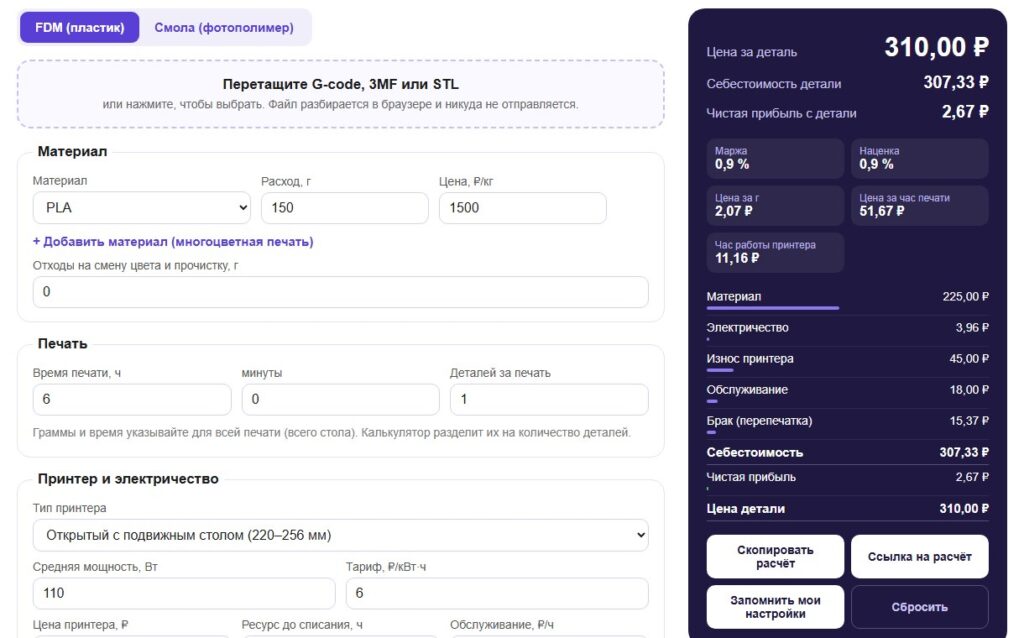Click the Тариф, ₽/кВт·ч input field

(x=497, y=593)
